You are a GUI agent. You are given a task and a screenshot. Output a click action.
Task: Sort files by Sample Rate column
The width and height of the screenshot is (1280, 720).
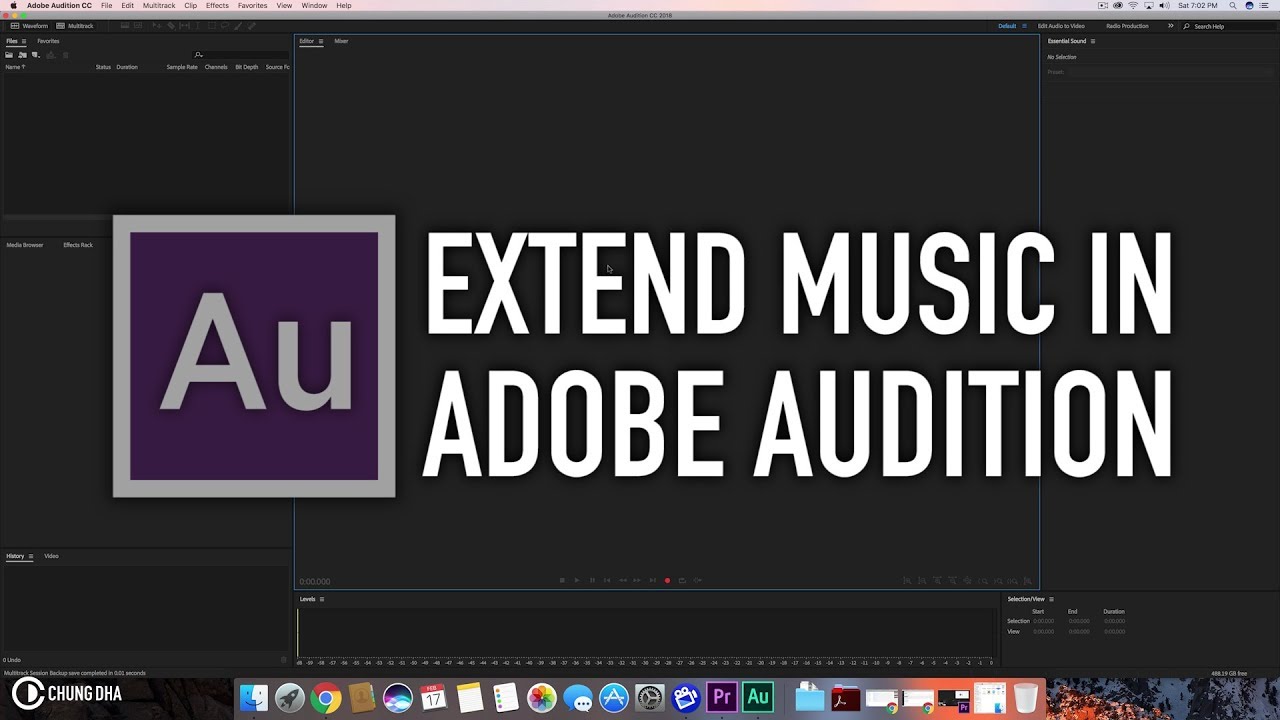pos(182,67)
